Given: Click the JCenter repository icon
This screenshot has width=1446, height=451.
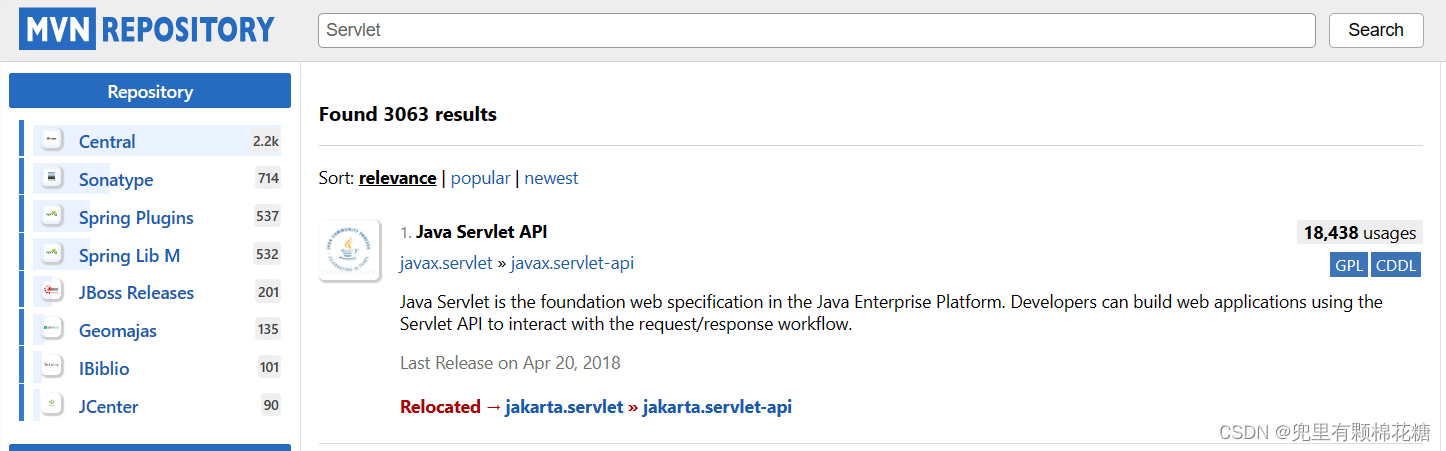Looking at the screenshot, I should pos(52,406).
